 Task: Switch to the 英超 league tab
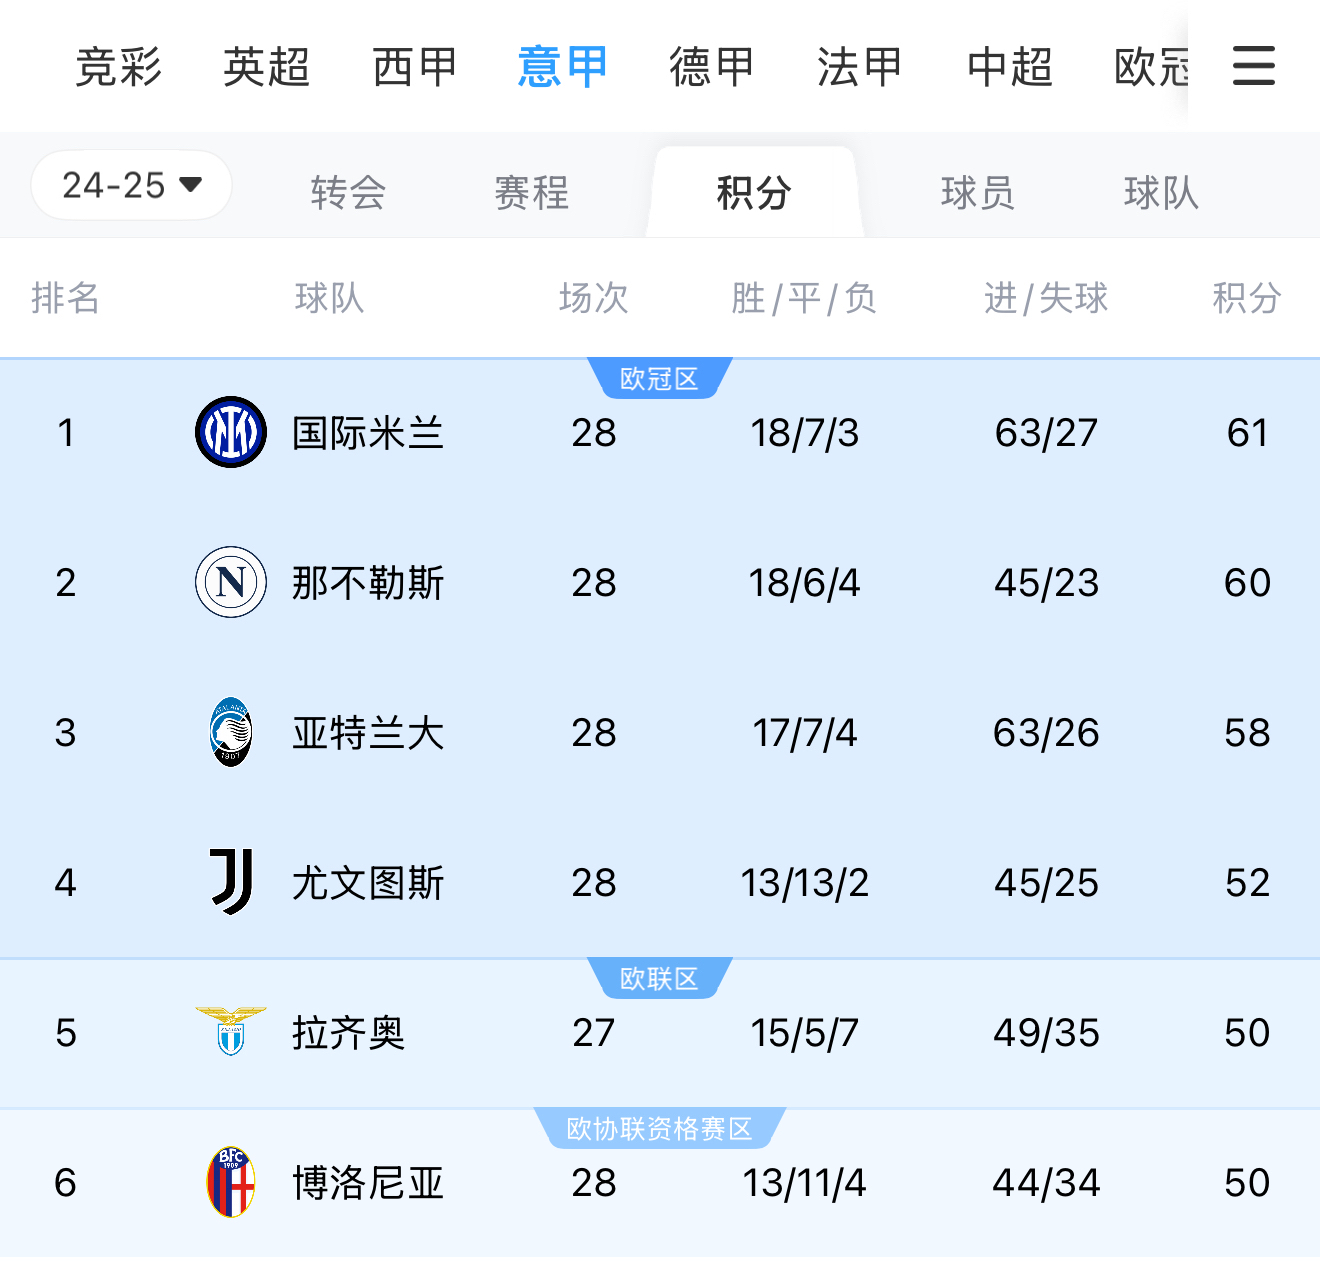point(266,67)
